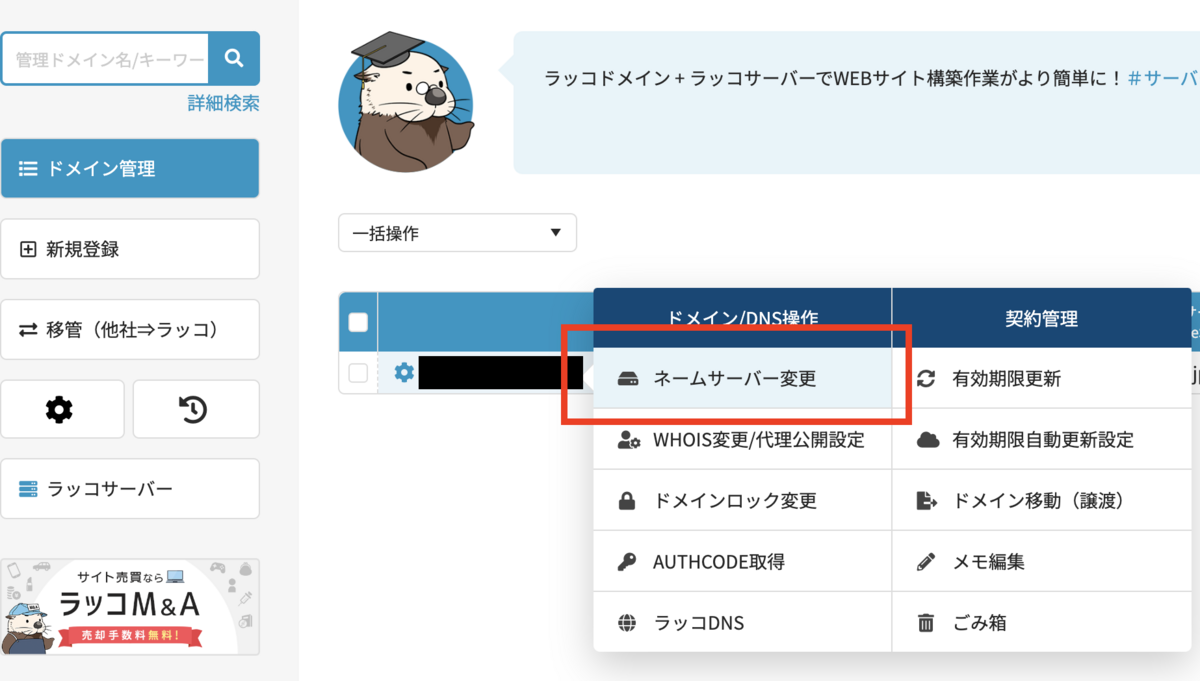Viewport: 1200px width, 681px height.
Task: Click the history clock icon in sidebar
Action: pyautogui.click(x=196, y=408)
